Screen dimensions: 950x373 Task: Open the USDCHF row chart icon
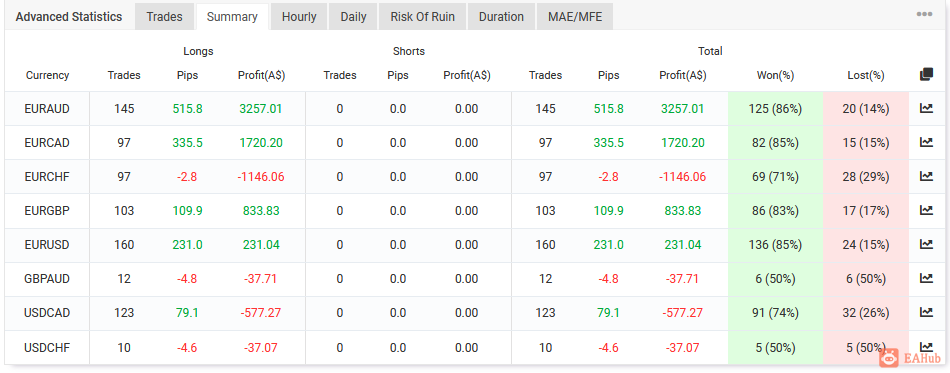coord(926,347)
